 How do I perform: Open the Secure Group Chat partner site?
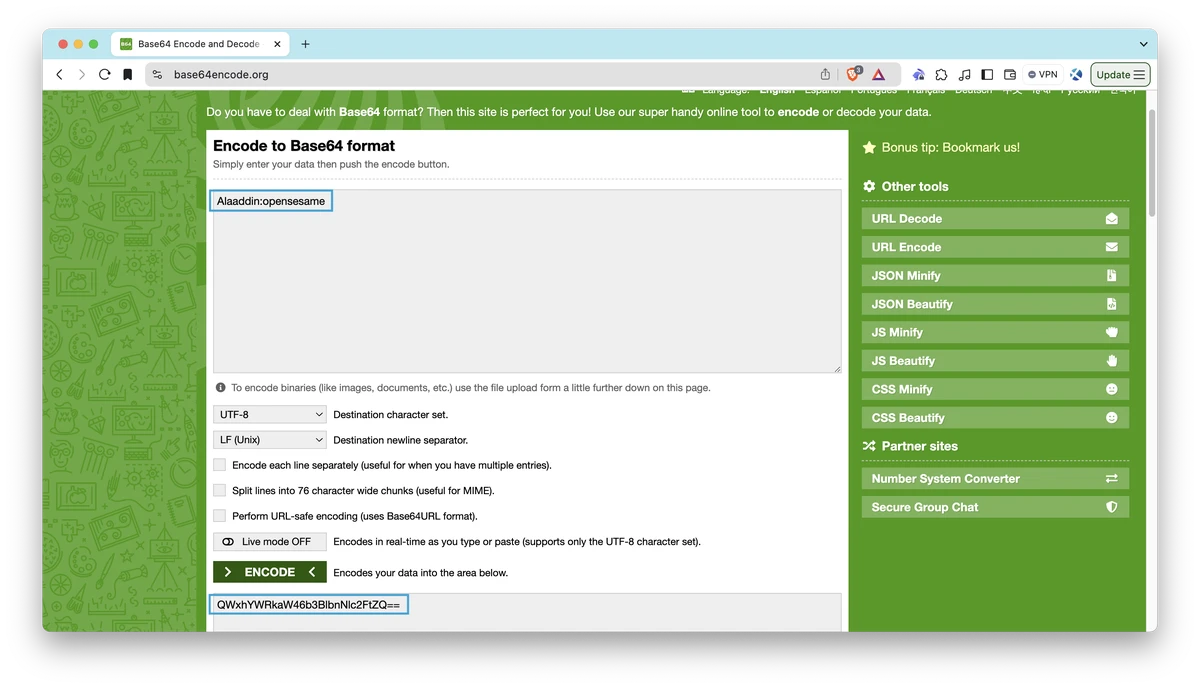[x=994, y=507]
